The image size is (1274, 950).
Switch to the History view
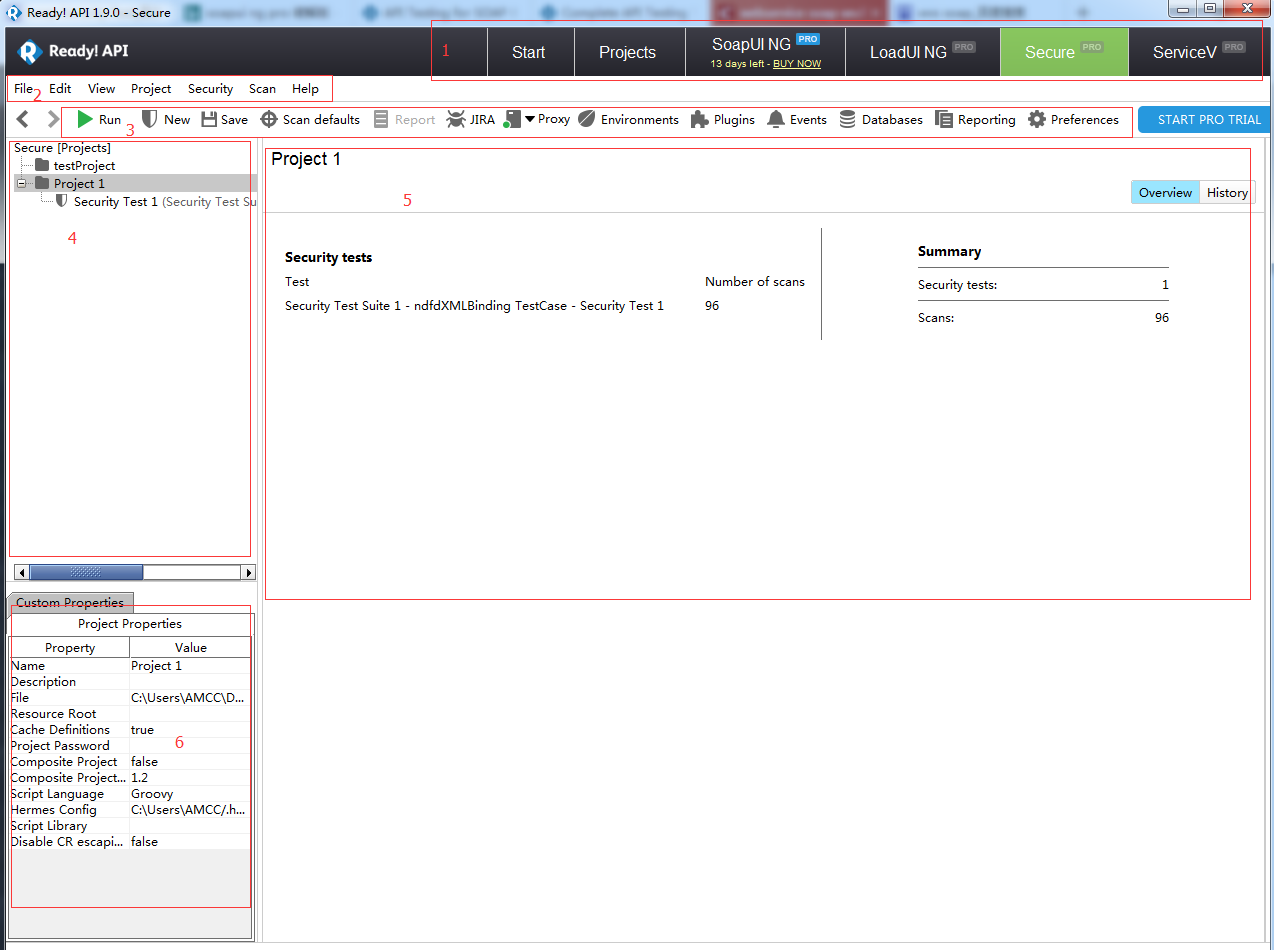pos(1226,192)
